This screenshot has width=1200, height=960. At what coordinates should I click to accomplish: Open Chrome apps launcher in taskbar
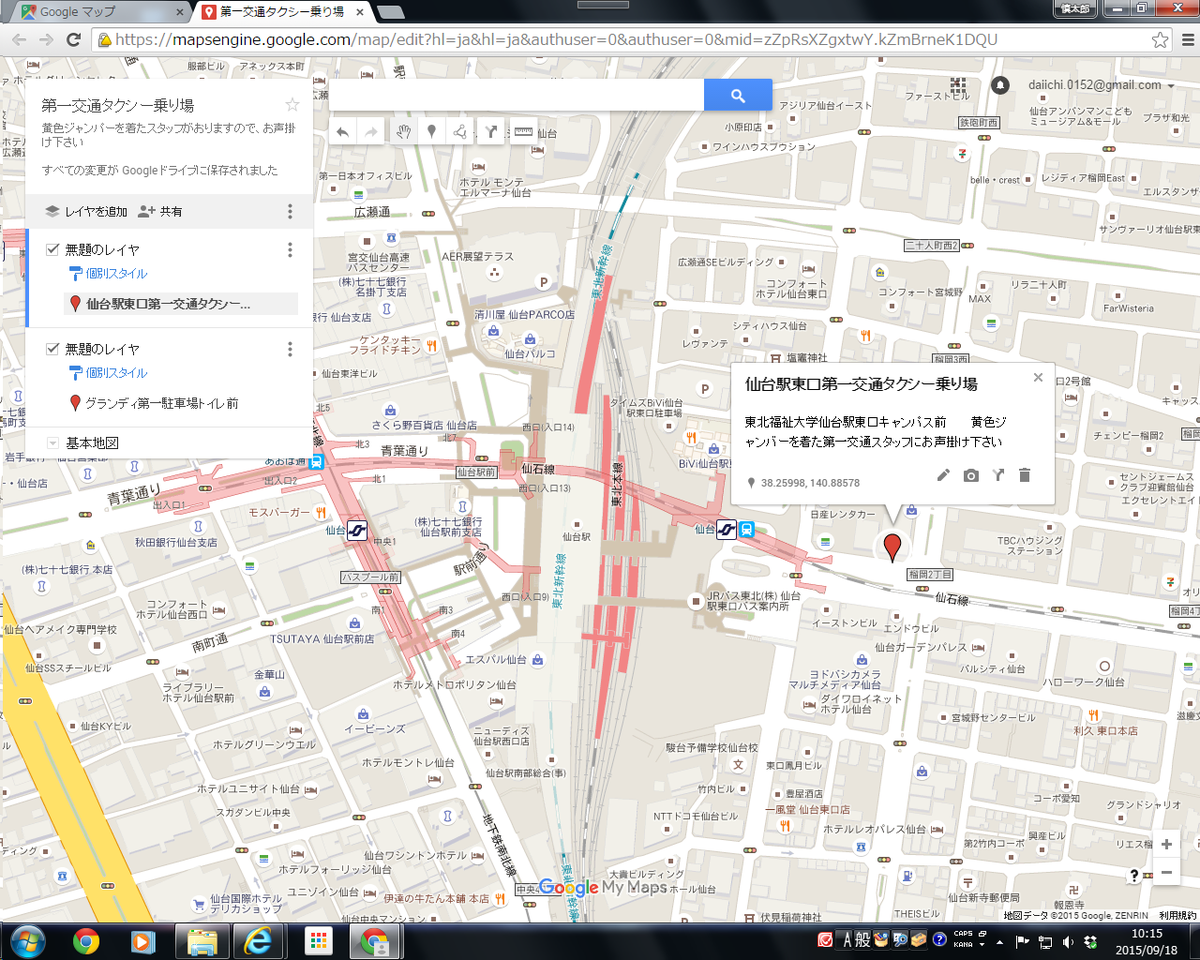point(318,941)
